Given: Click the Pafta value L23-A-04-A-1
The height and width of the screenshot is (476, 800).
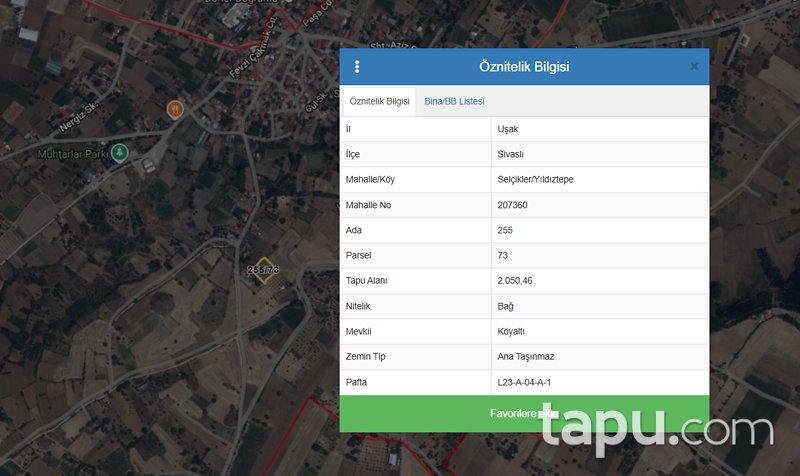Looking at the screenshot, I should (x=524, y=382).
